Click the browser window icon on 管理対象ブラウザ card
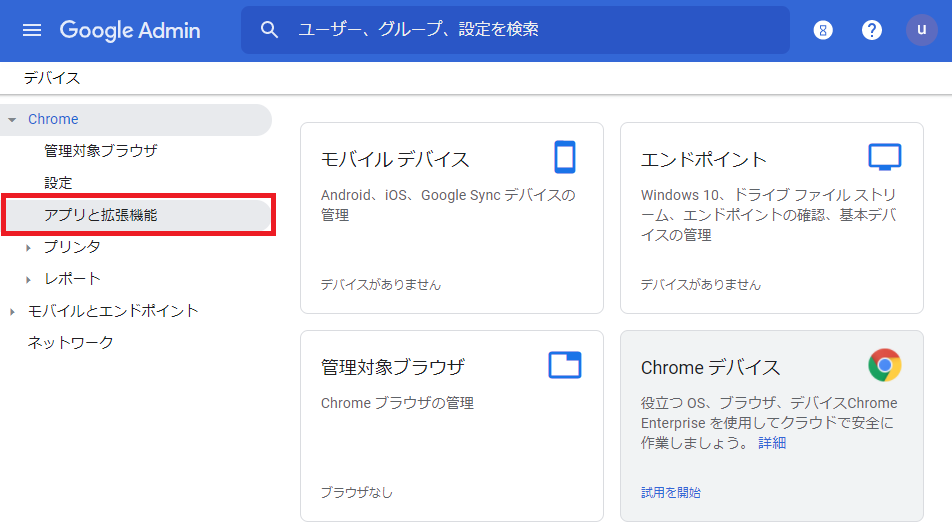Viewport: 952px width, 529px height. (x=565, y=365)
